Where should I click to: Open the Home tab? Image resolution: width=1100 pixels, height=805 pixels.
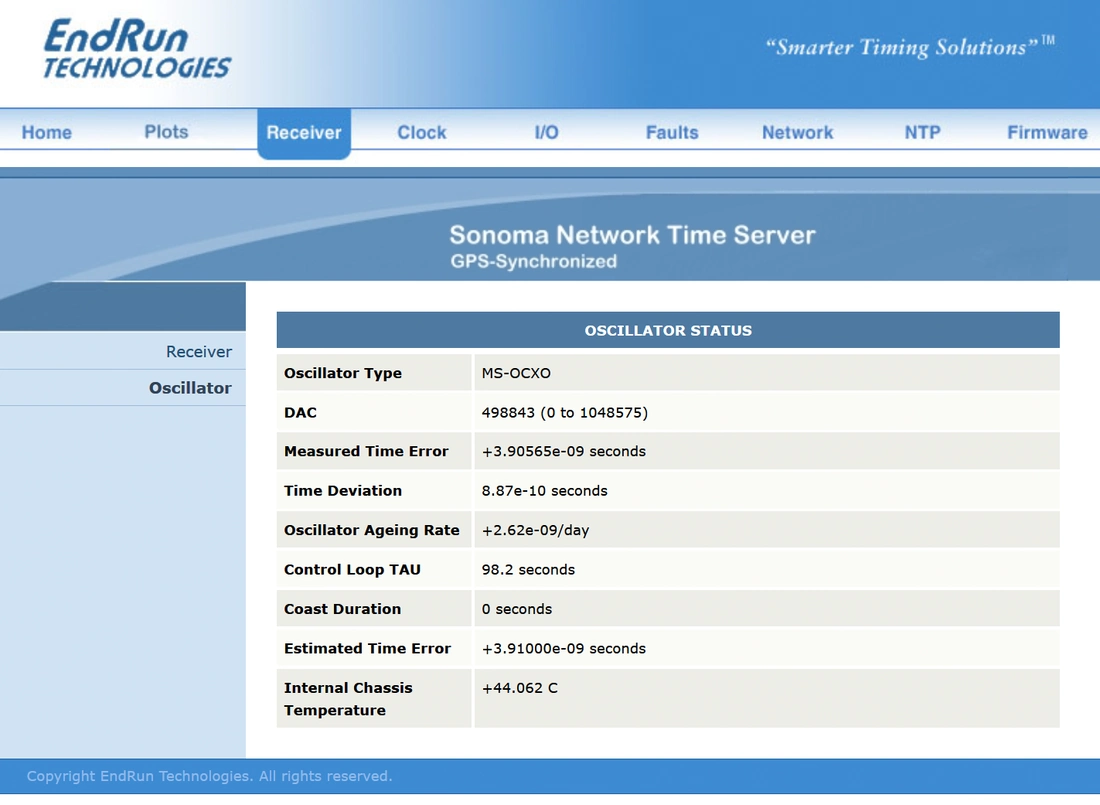point(46,132)
